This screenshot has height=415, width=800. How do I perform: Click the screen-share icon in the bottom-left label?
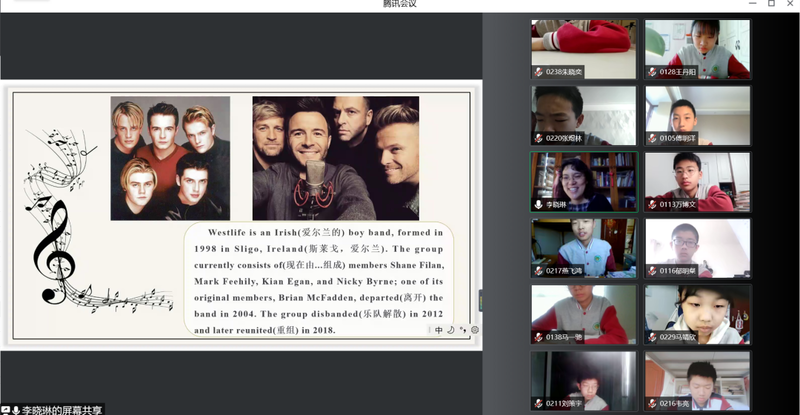(x=6, y=410)
